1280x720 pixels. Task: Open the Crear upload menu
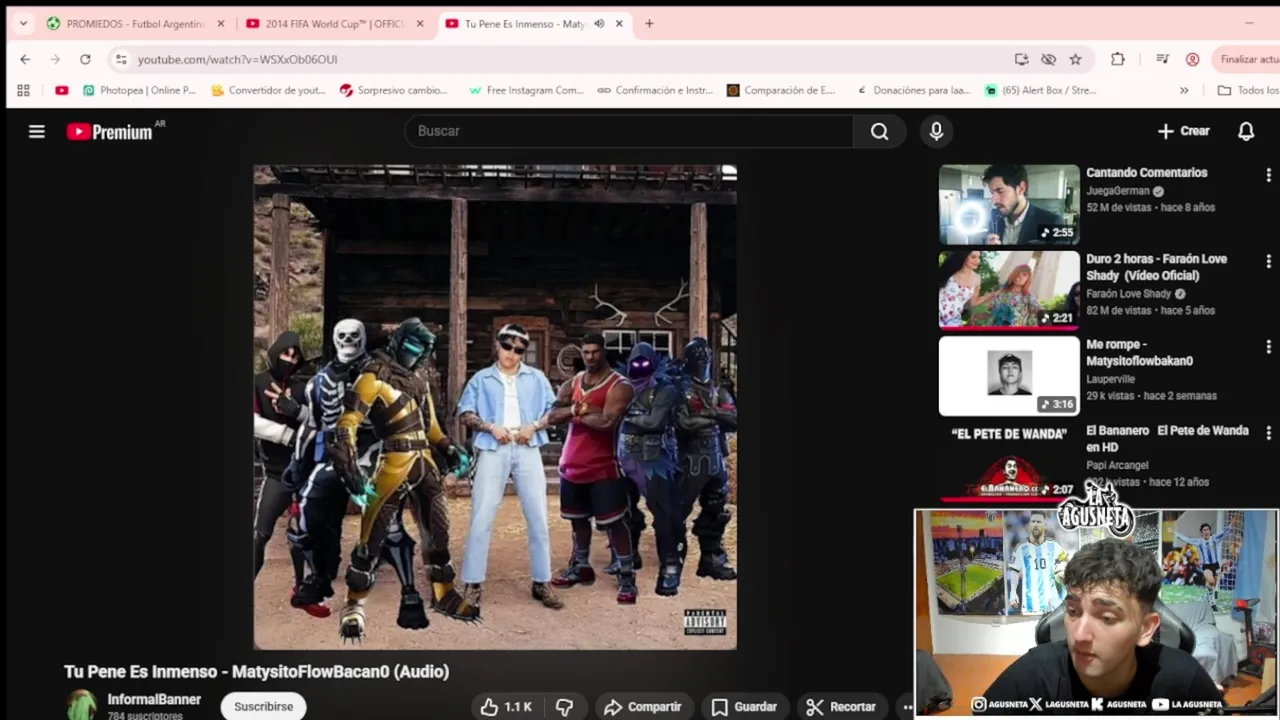coord(1183,131)
